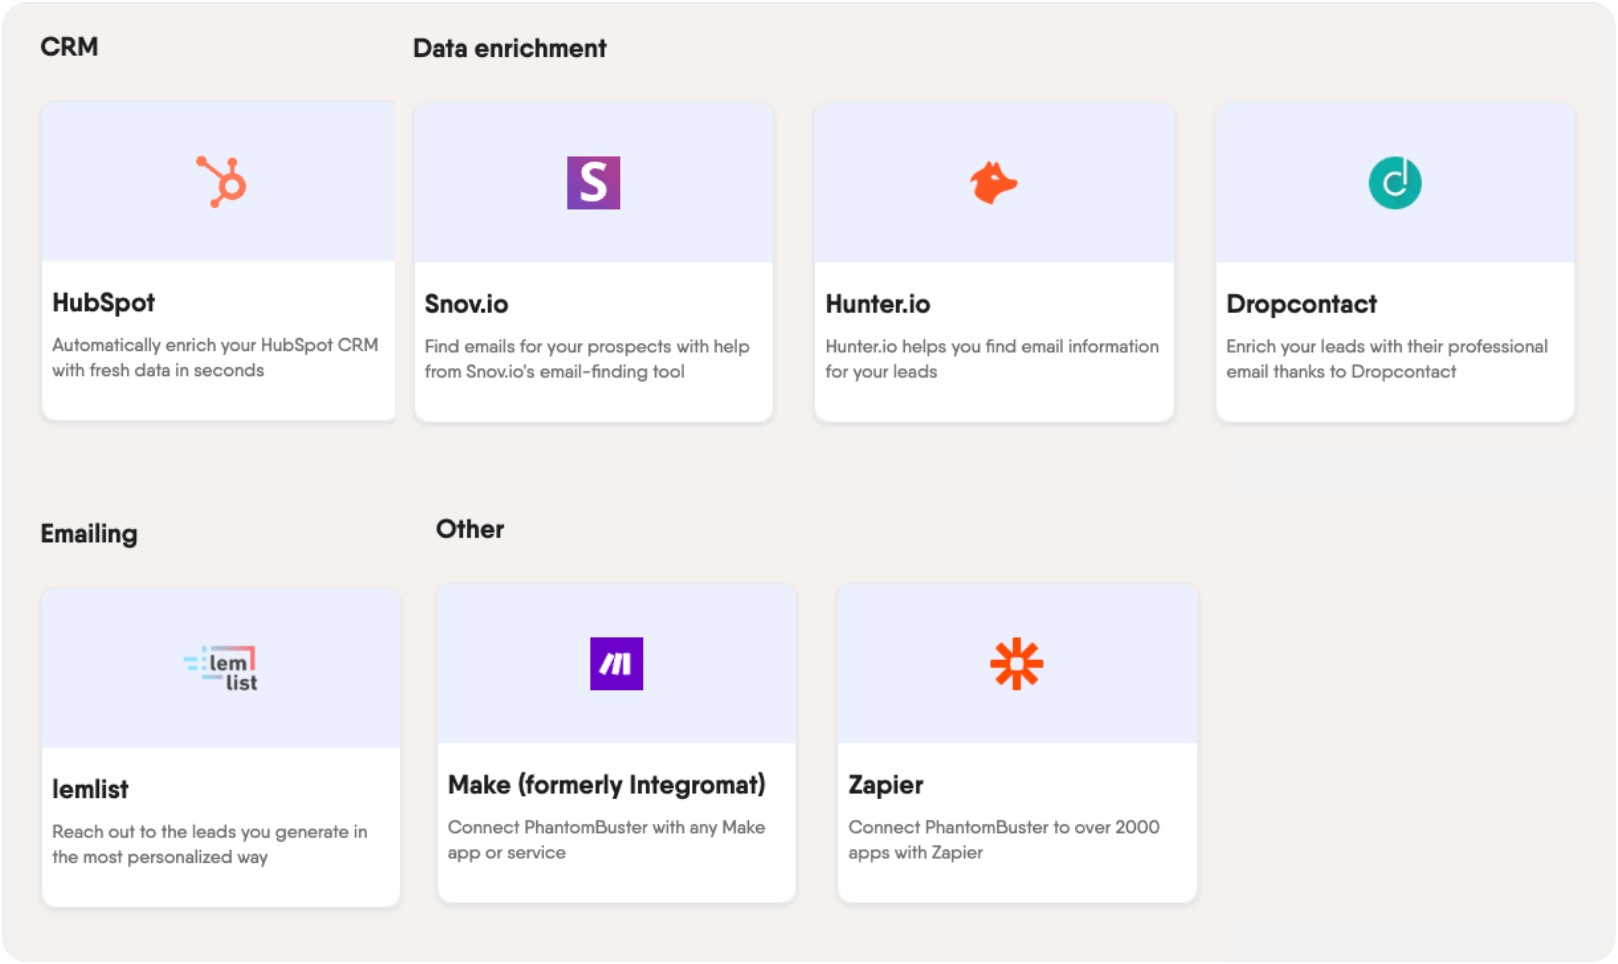1618x964 pixels.
Task: Click text "Connect PhantomBuster with any Make"
Action: [x=607, y=827]
